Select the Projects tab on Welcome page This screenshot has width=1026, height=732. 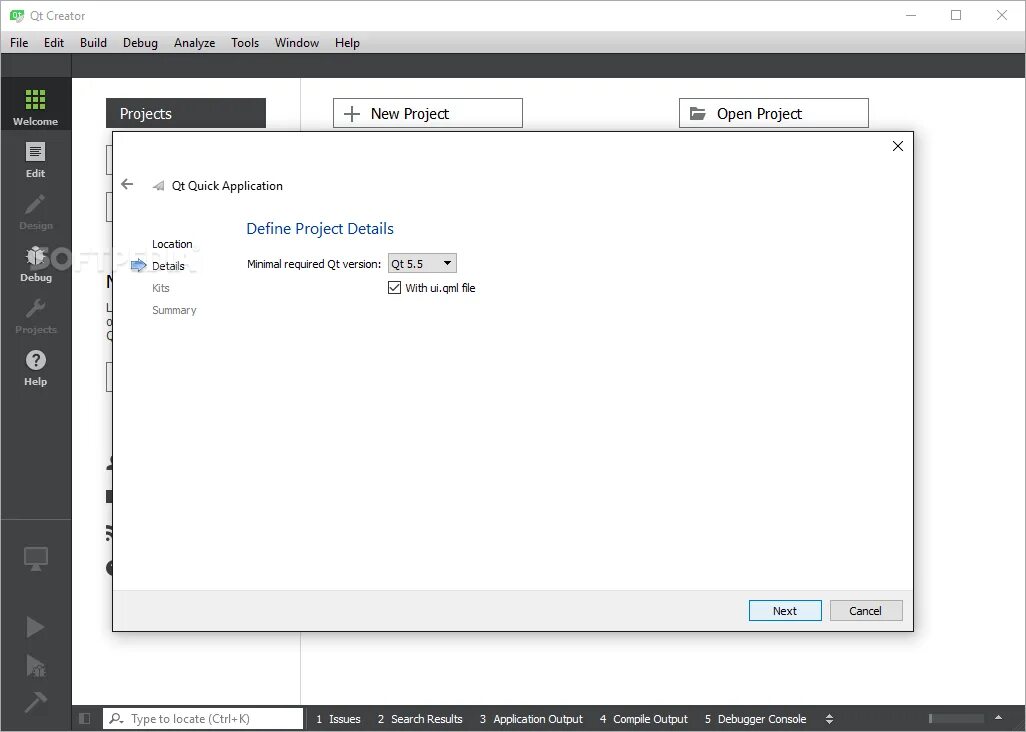click(186, 113)
